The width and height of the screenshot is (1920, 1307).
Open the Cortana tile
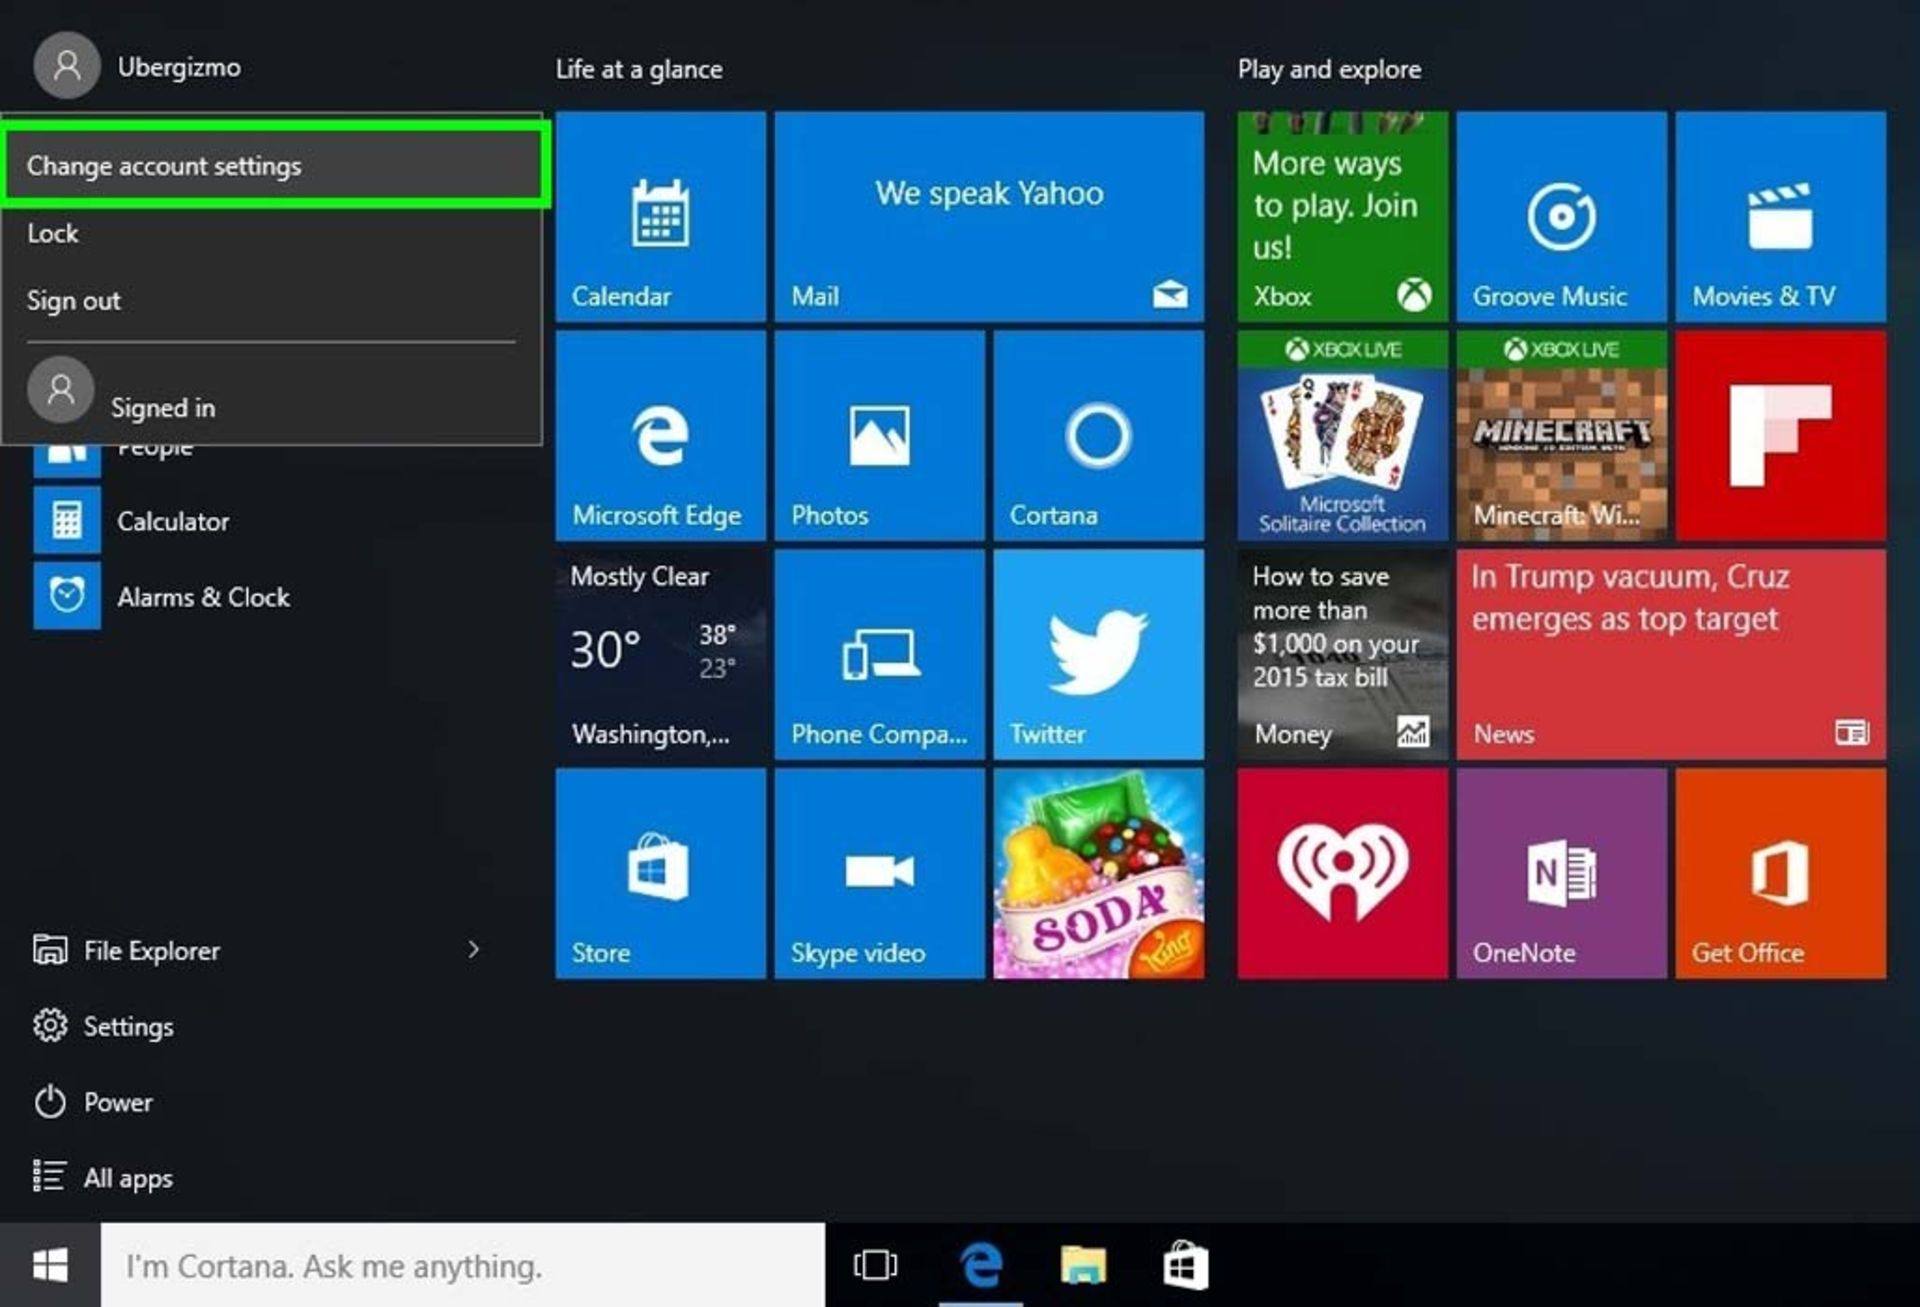coord(1098,436)
